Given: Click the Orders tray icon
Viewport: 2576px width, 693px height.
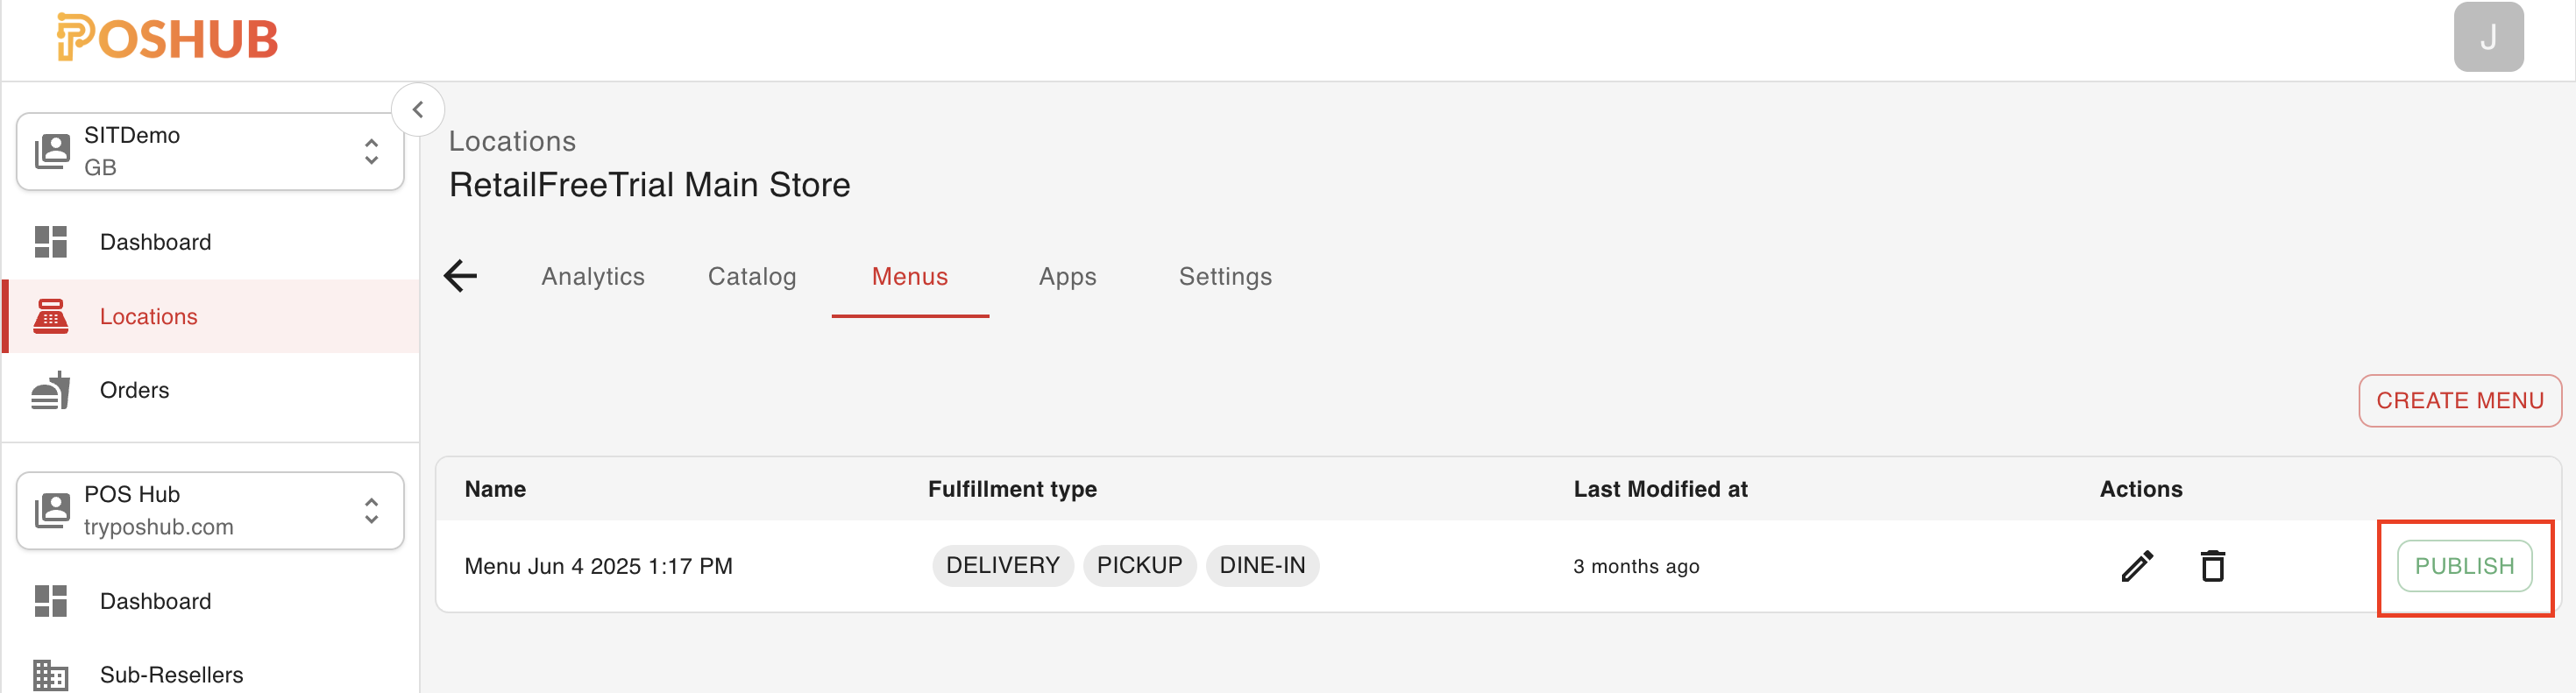Looking at the screenshot, I should coord(49,389).
